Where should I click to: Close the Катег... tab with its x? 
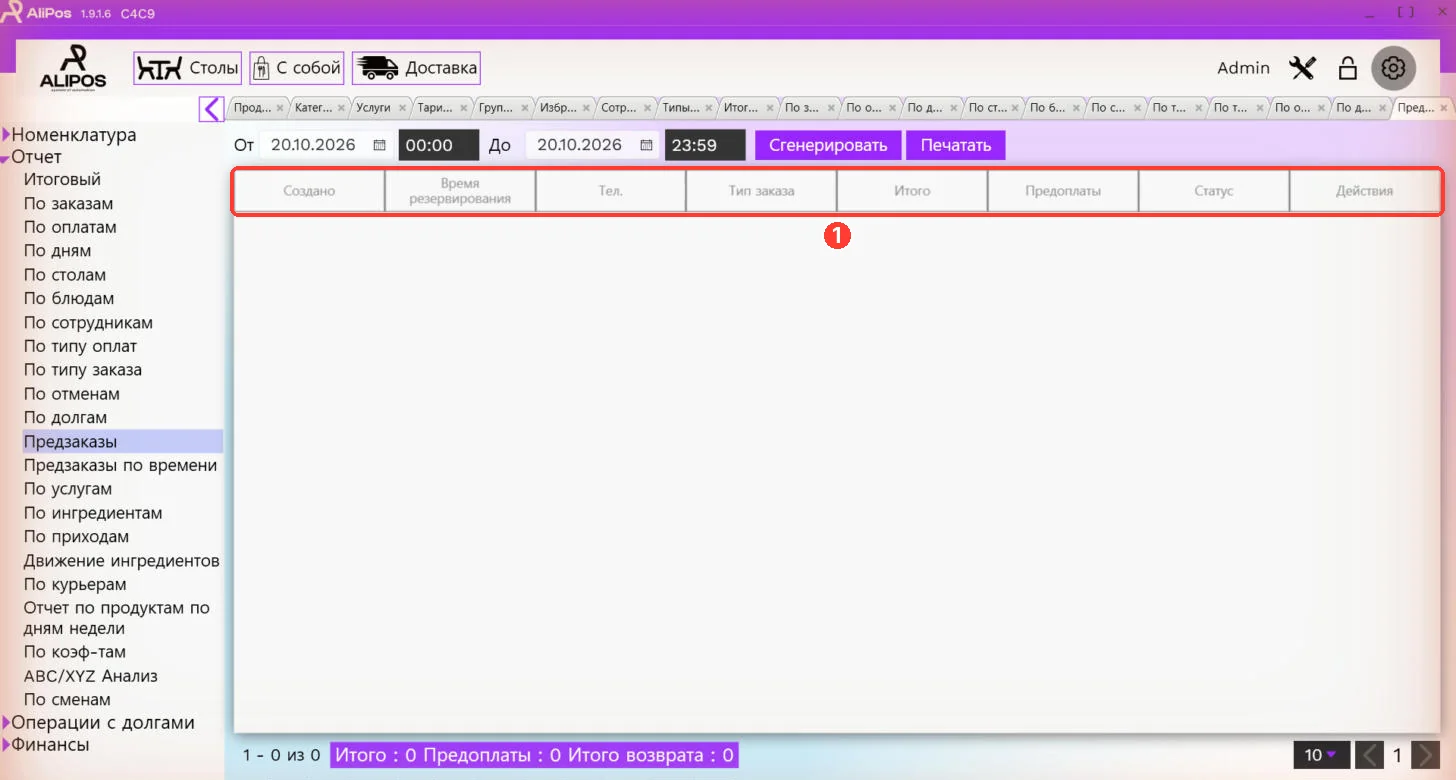[341, 108]
